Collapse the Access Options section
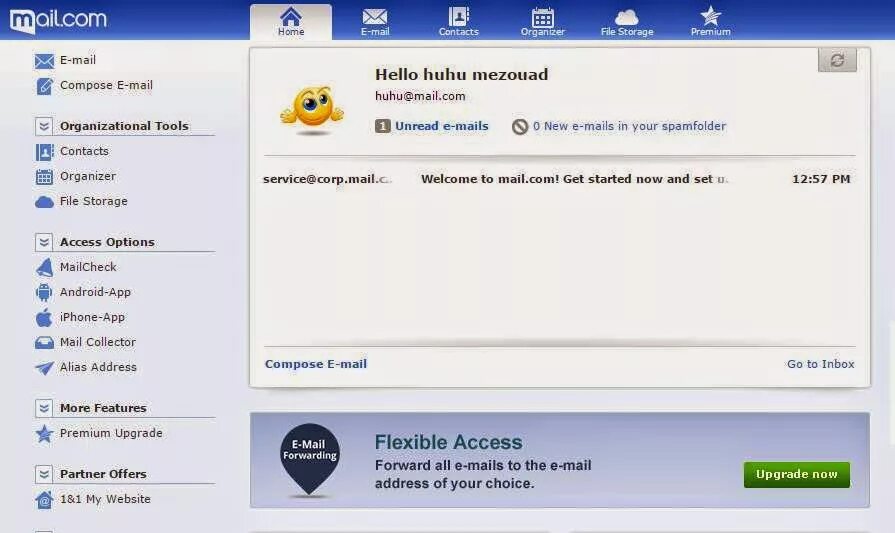Screen dimensions: 895x533 tap(44, 243)
